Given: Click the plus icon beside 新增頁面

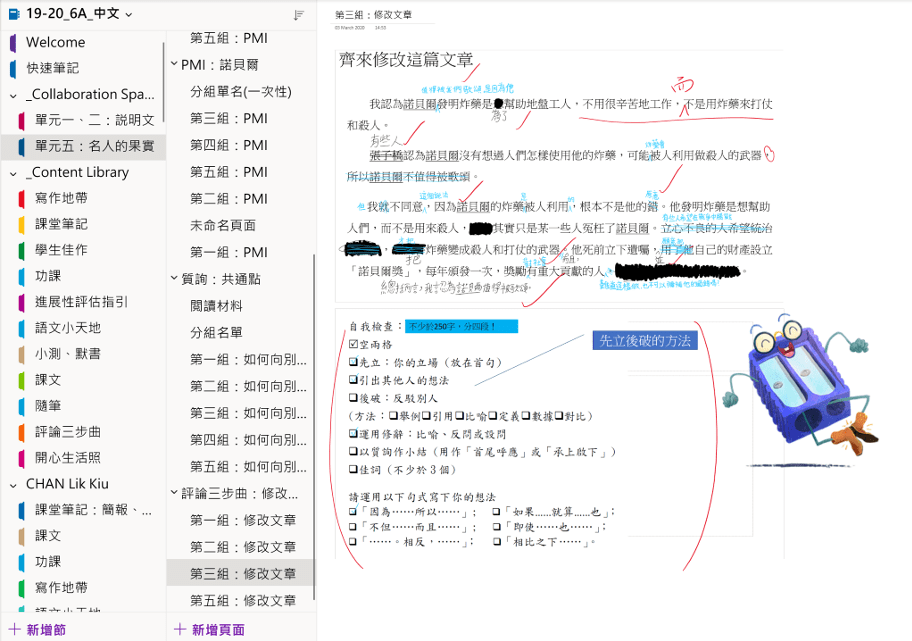Looking at the screenshot, I should (180, 629).
